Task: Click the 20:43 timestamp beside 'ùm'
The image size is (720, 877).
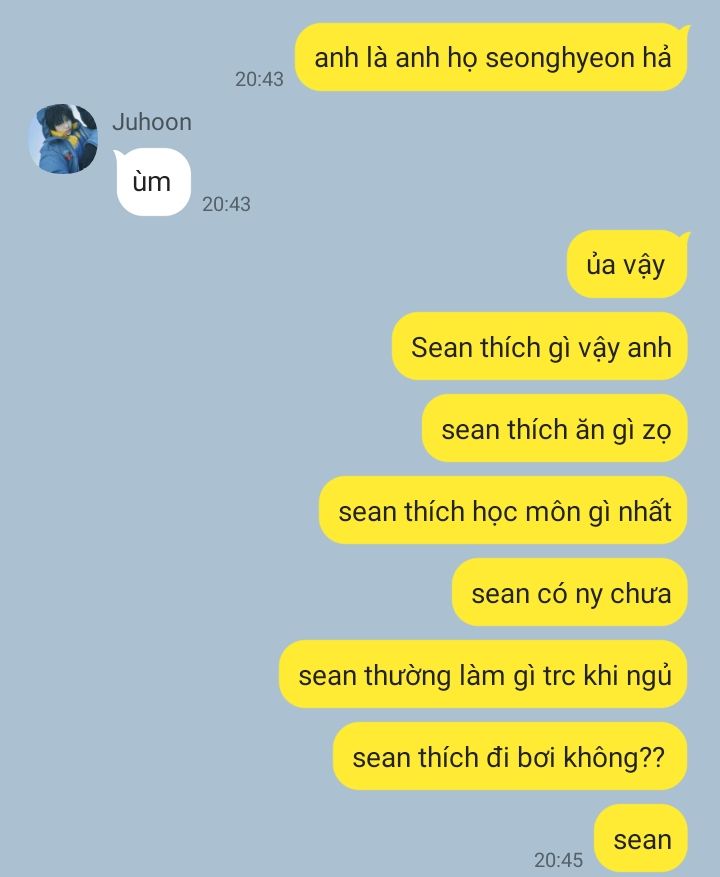Action: pyautogui.click(x=226, y=204)
